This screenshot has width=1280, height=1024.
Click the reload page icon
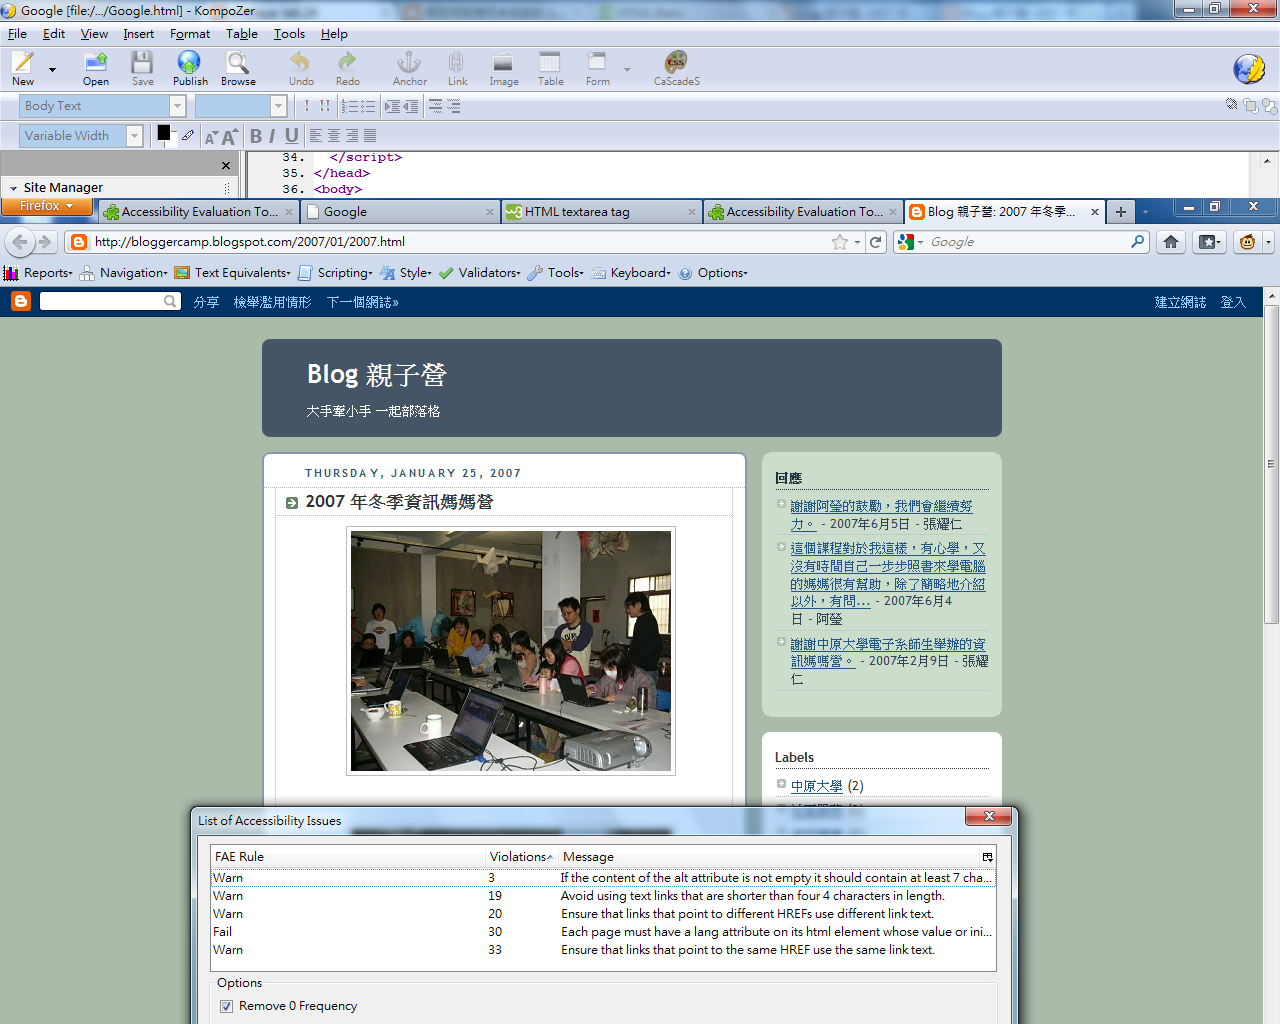point(876,242)
